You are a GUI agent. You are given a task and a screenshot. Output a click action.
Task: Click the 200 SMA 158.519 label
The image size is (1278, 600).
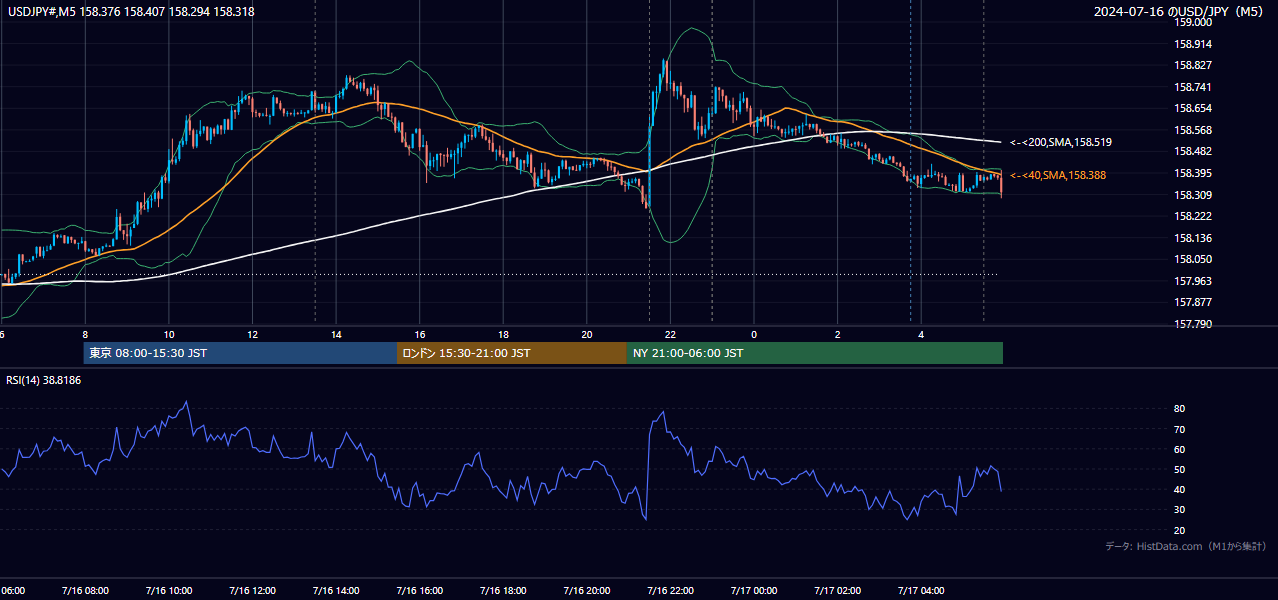pos(1061,143)
